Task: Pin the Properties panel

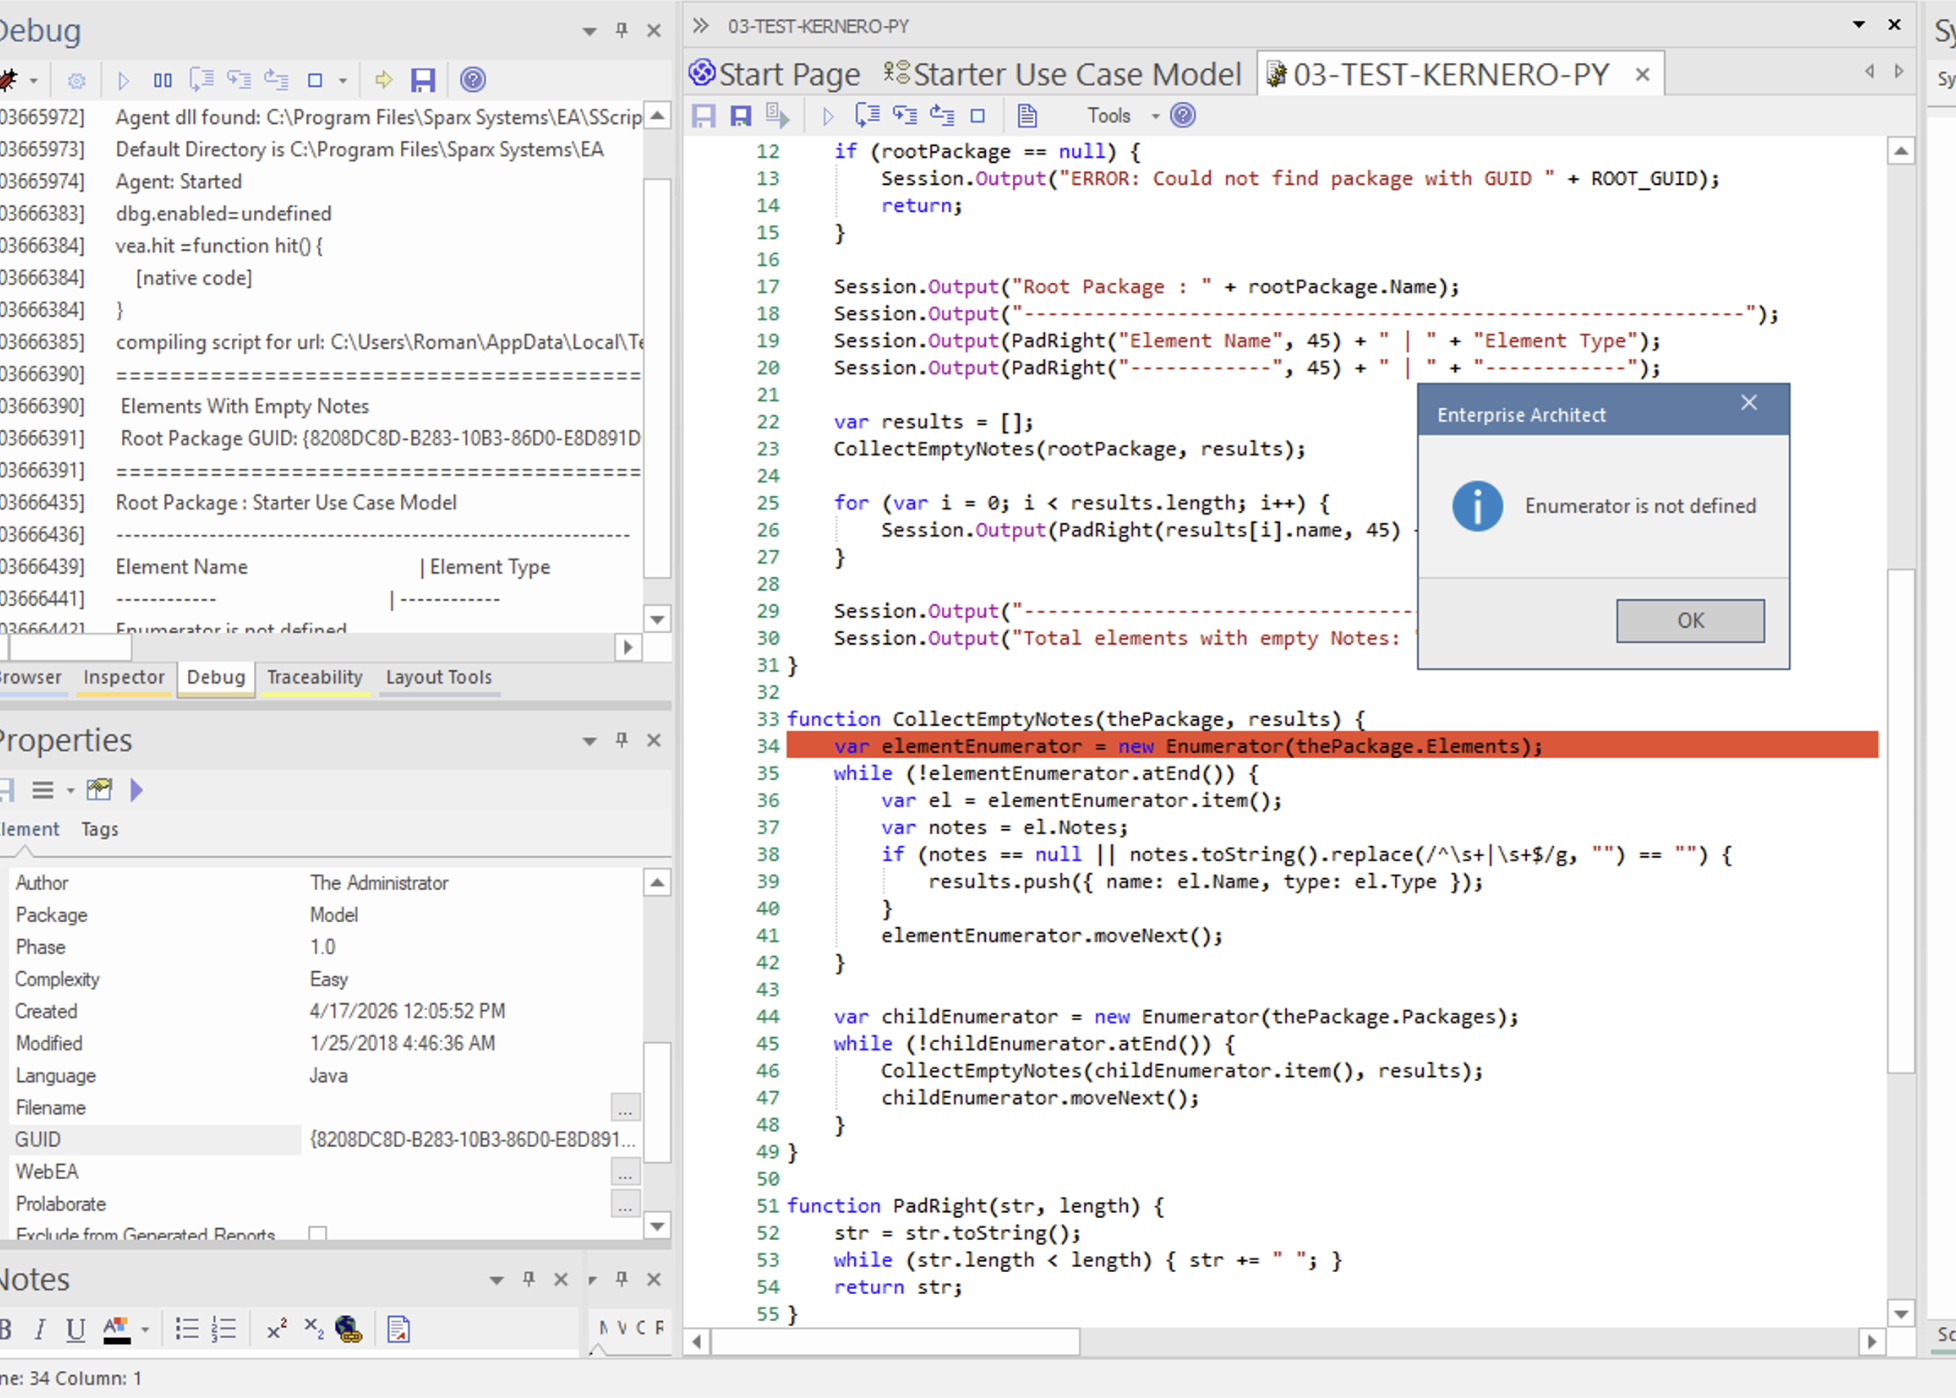Action: pos(622,740)
